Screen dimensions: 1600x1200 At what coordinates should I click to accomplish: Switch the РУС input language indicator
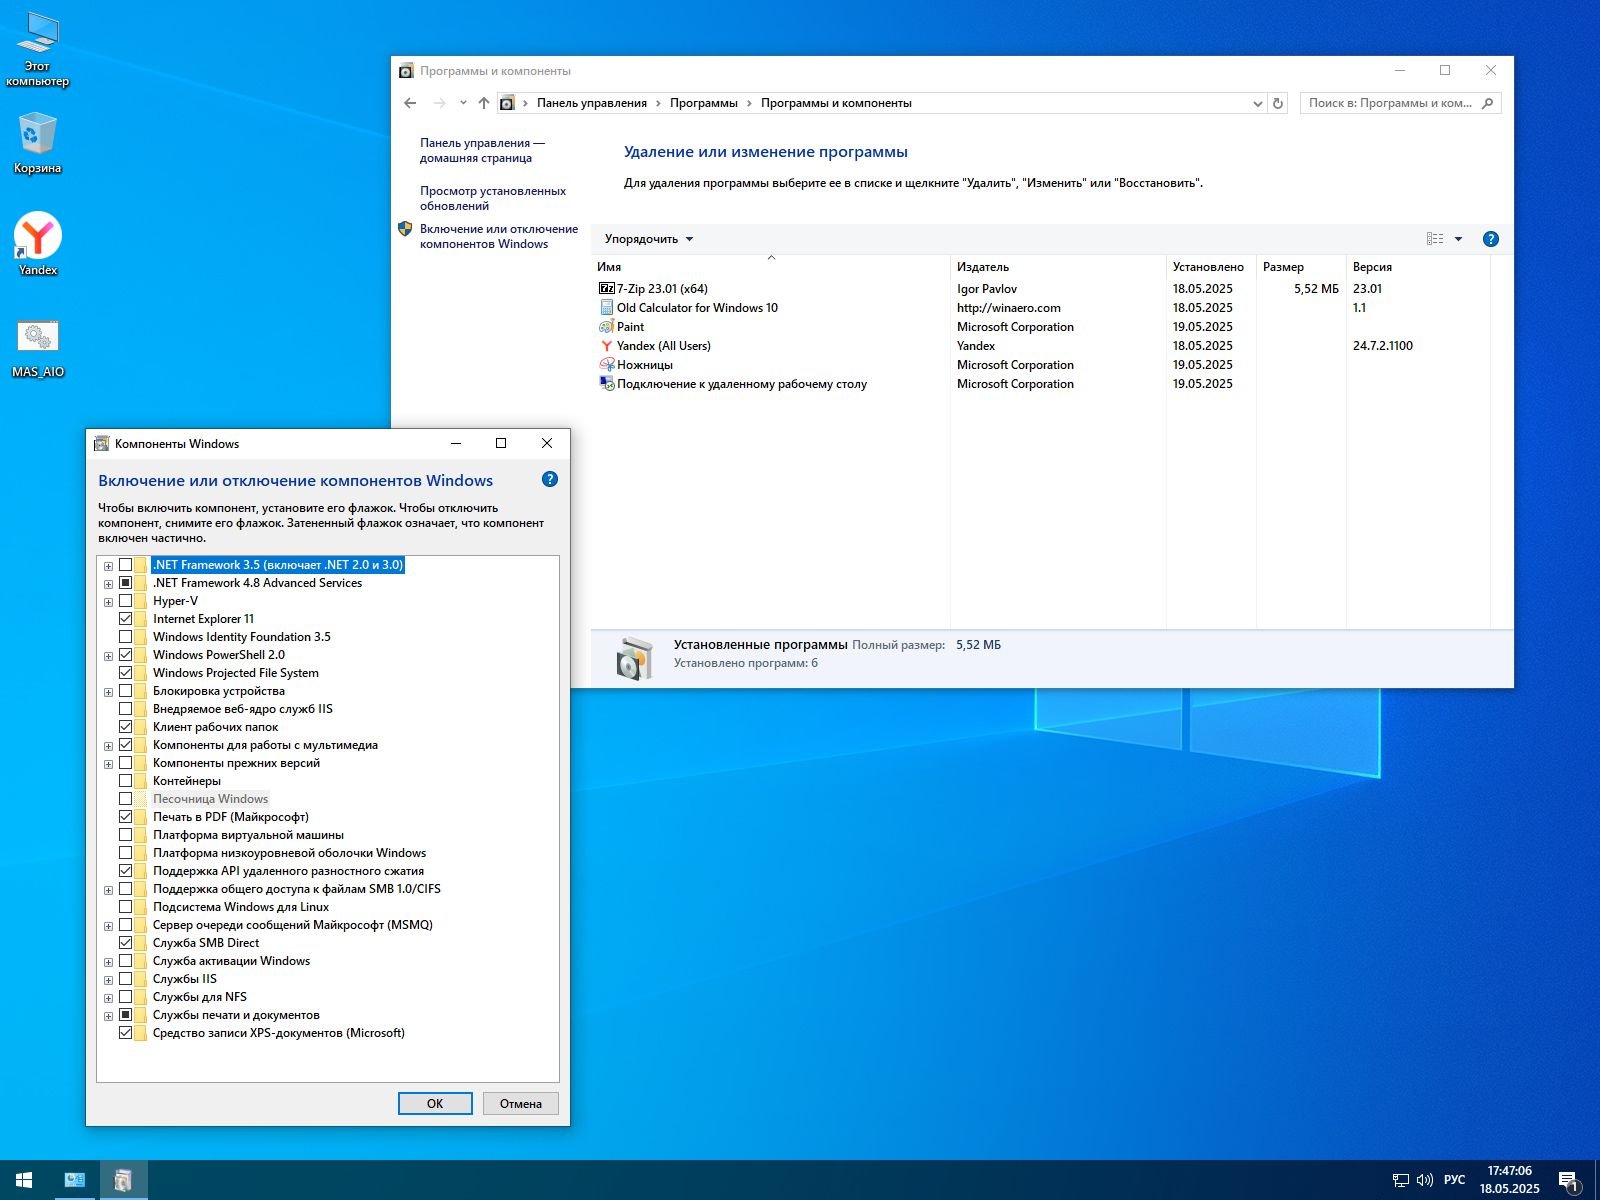coord(1455,1180)
